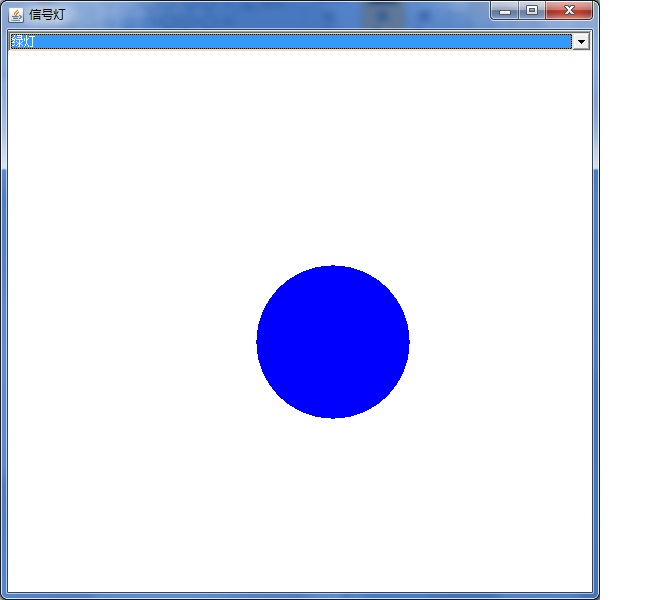Click the blue signal light circle
This screenshot has height=600, width=653.
pyautogui.click(x=333, y=342)
